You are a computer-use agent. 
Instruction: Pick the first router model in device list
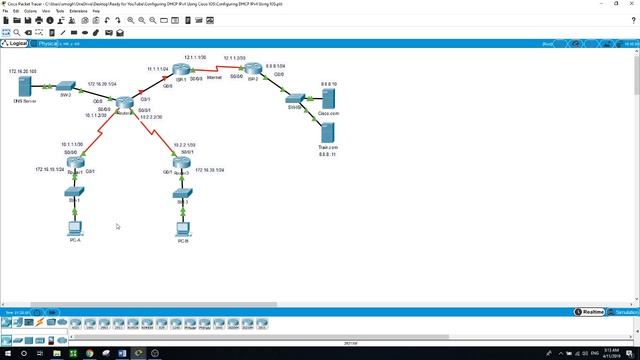(x=76, y=324)
